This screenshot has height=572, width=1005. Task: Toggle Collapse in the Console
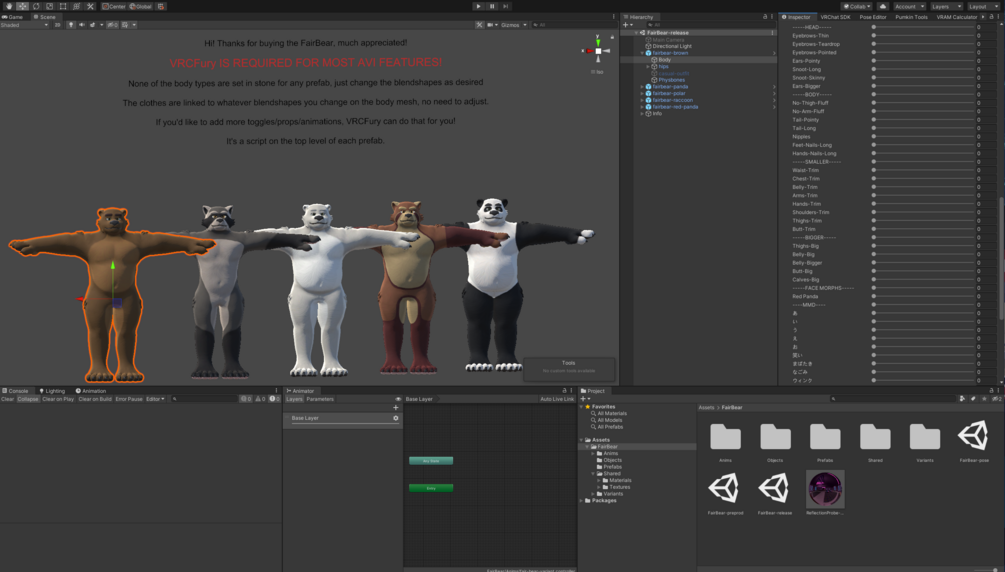pyautogui.click(x=28, y=399)
